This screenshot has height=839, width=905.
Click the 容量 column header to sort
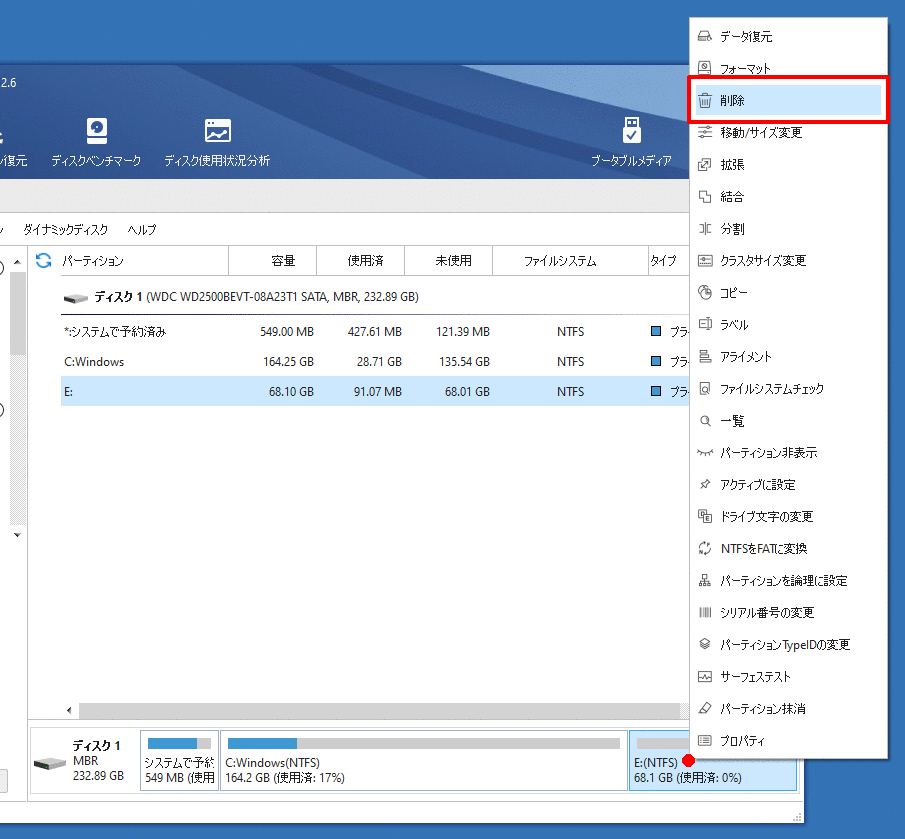(282, 261)
